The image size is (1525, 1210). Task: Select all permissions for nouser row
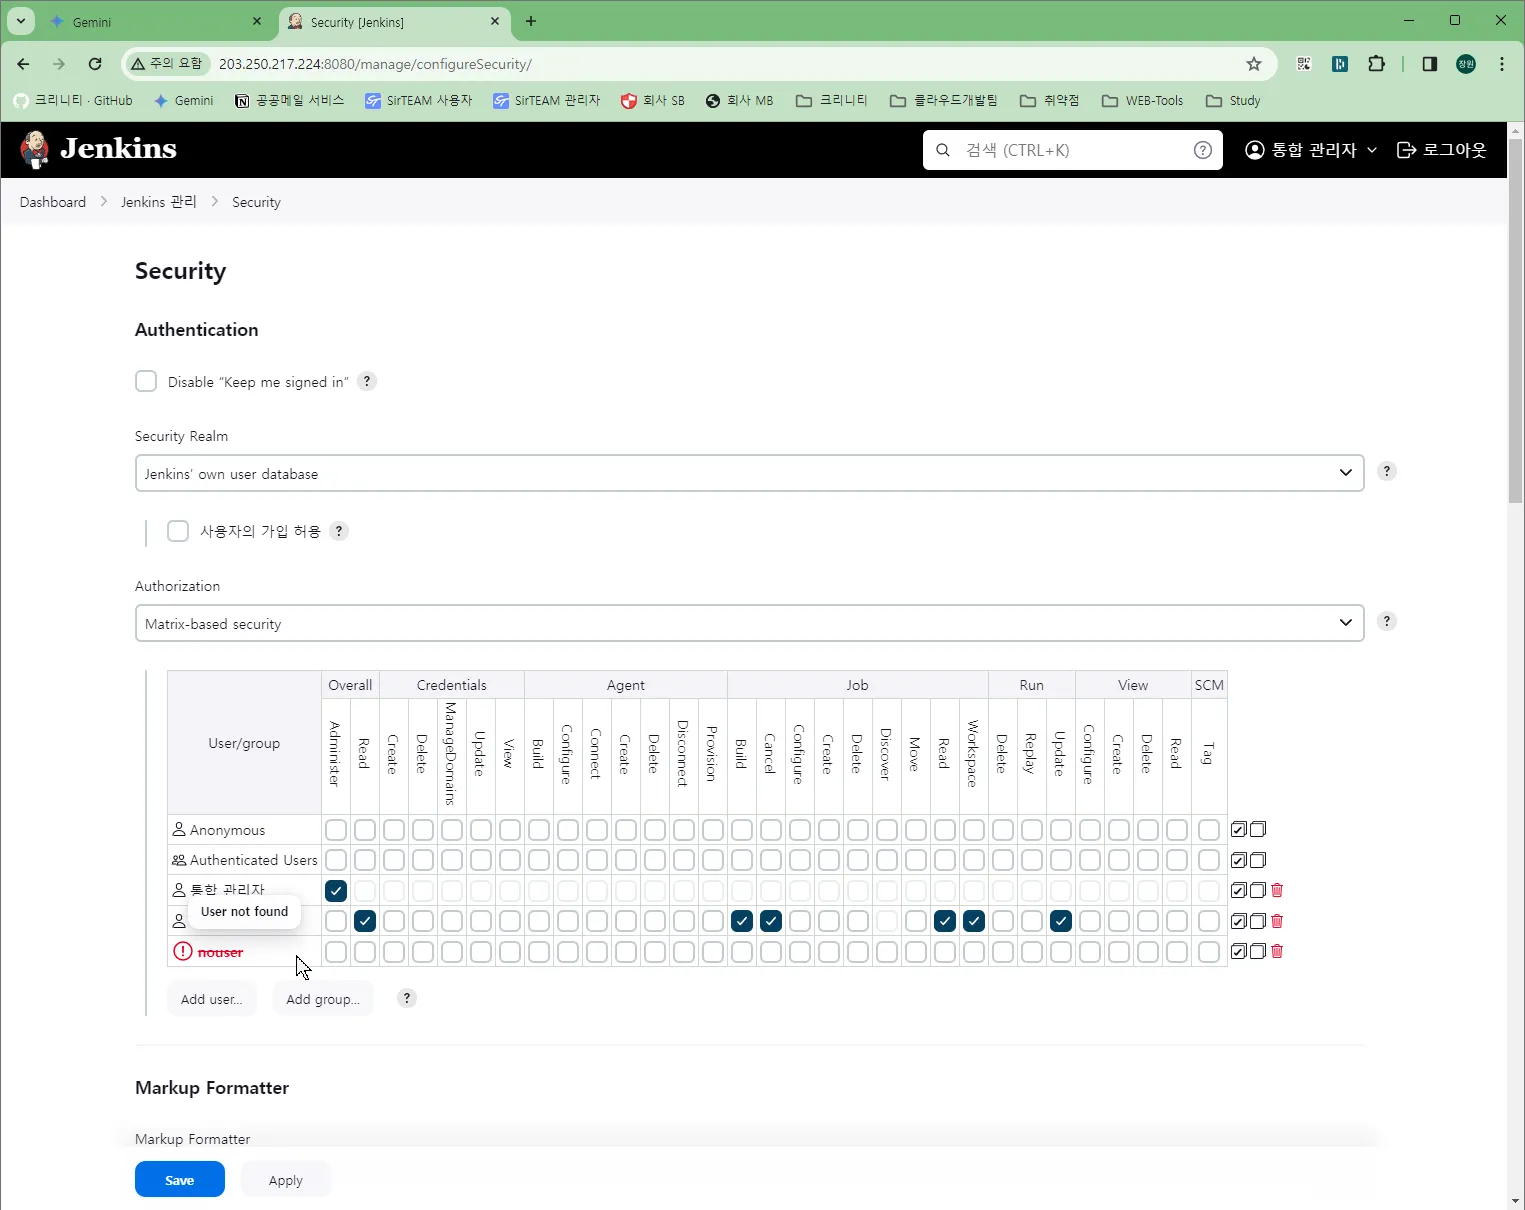(x=1239, y=951)
